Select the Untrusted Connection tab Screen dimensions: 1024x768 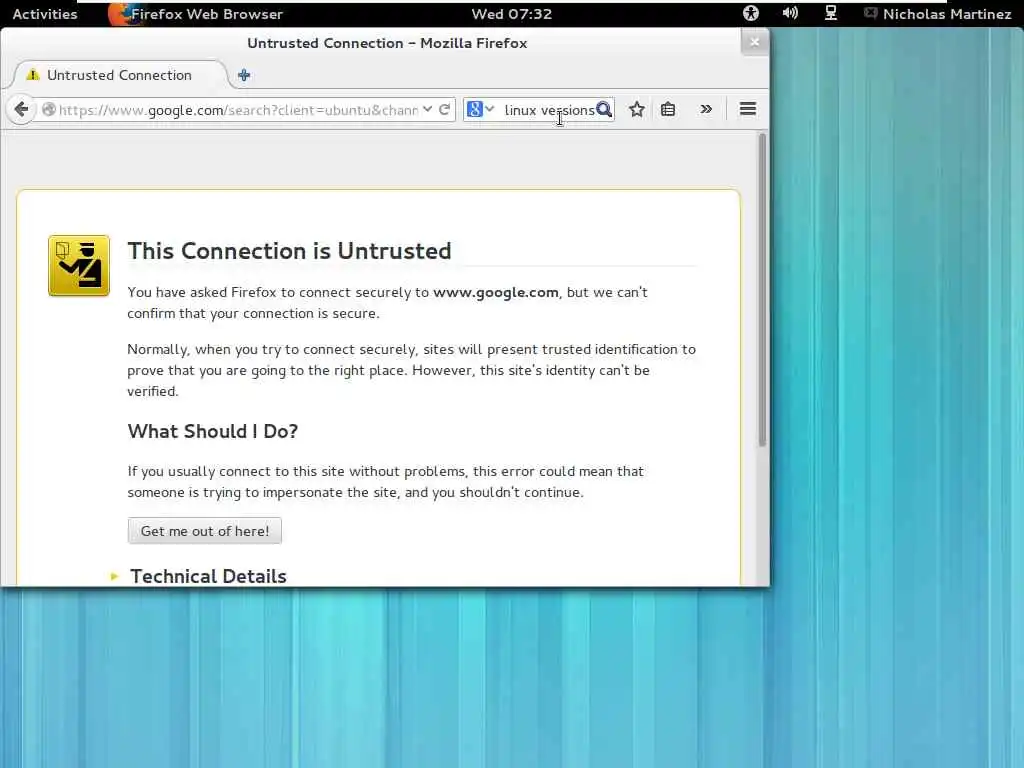click(120, 75)
